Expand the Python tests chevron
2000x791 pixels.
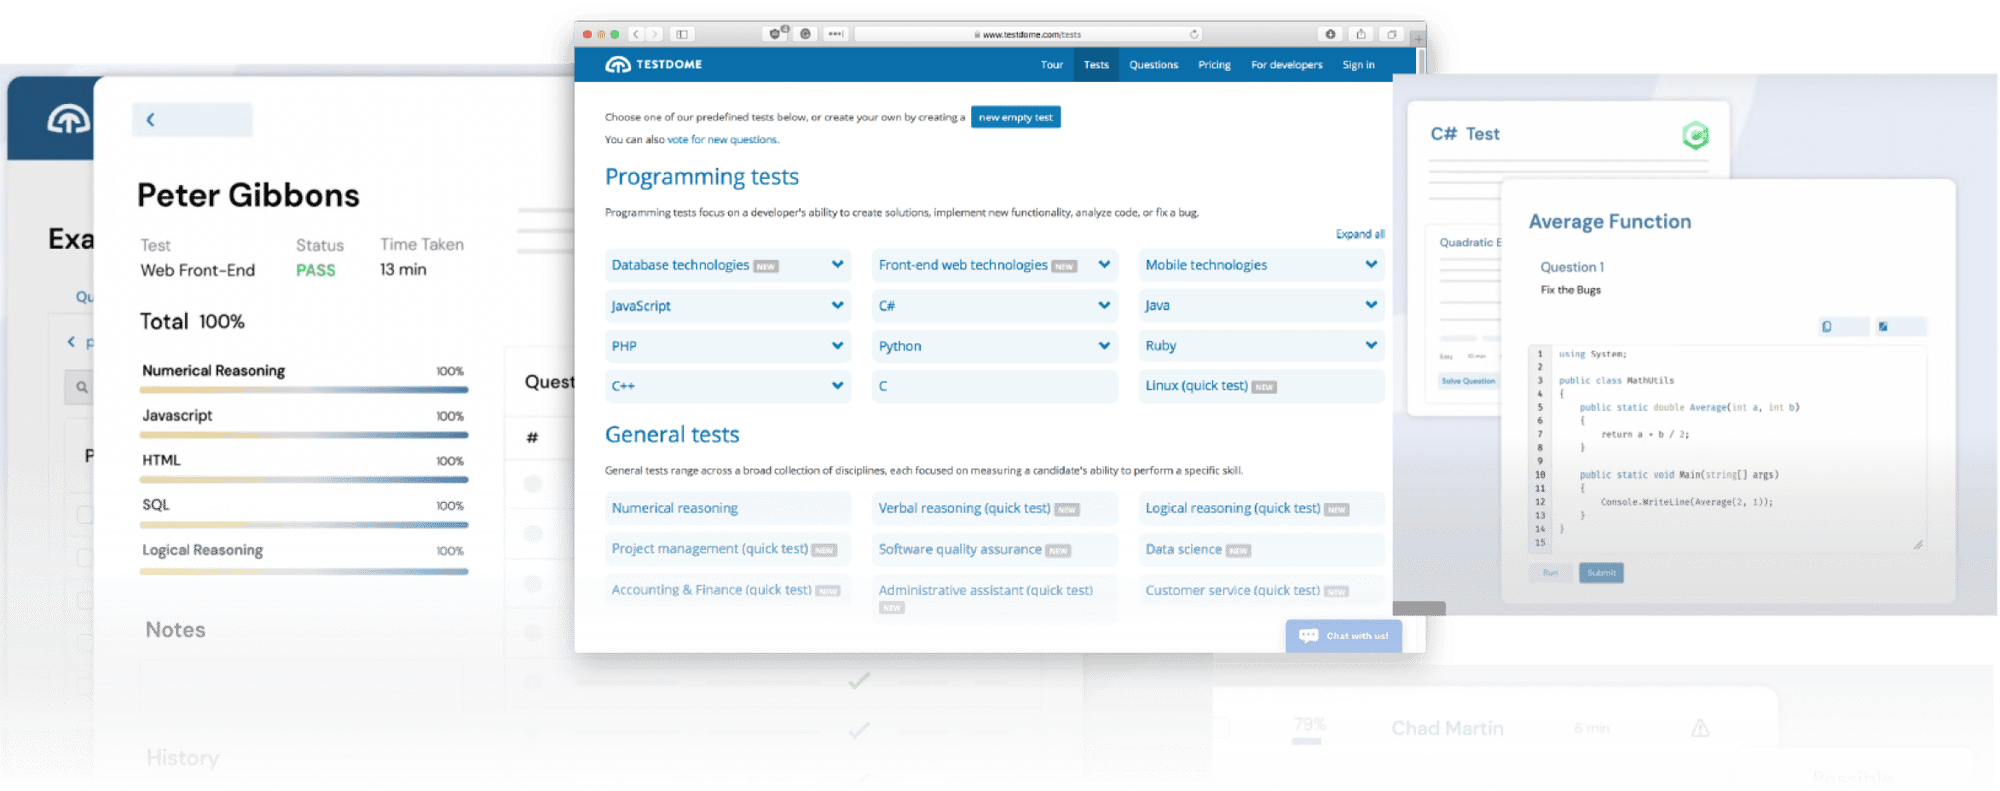point(1104,345)
